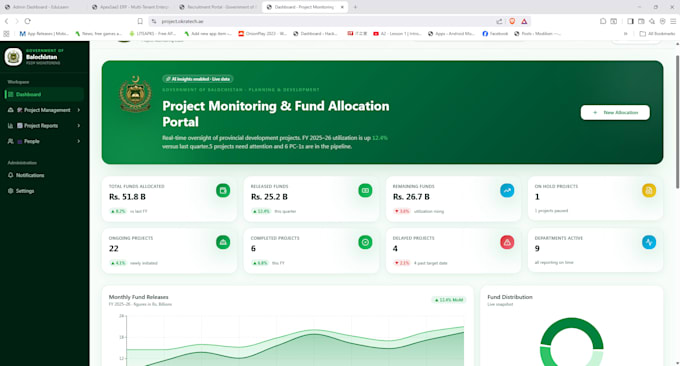680x366 pixels.
Task: Click the browser reload icon
Action: [x=27, y=21]
